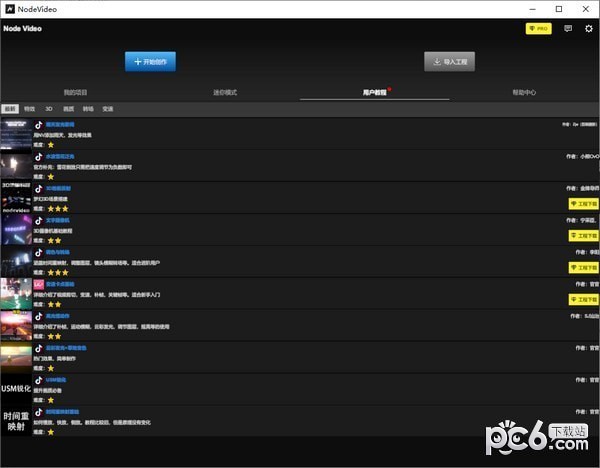
Task: Select the 3D filter category
Action: click(49, 109)
